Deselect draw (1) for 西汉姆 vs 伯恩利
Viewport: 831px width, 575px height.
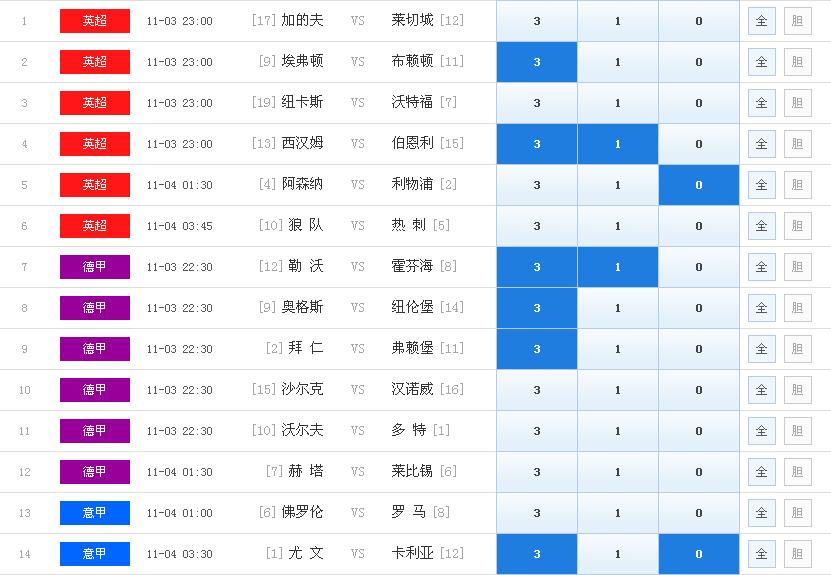coord(618,144)
